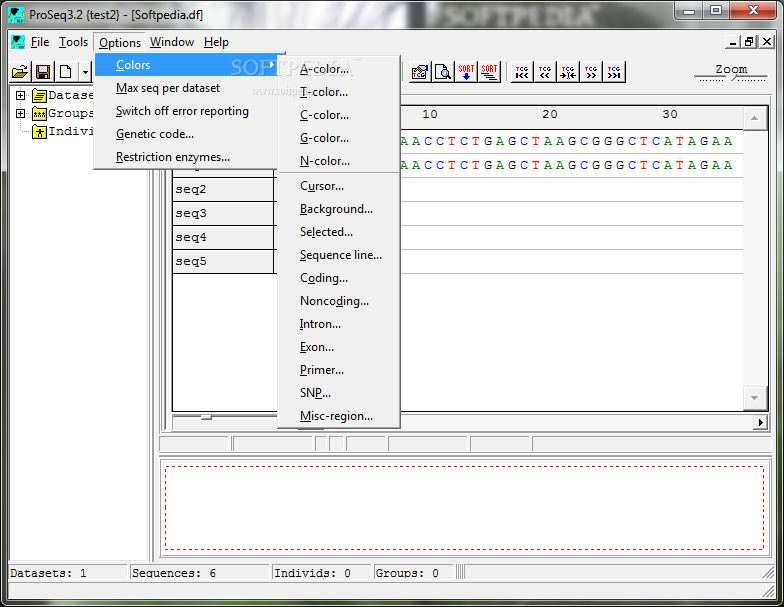Screen dimensions: 784x607
Task: Select the seq4 row label
Action: pyautogui.click(x=224, y=238)
